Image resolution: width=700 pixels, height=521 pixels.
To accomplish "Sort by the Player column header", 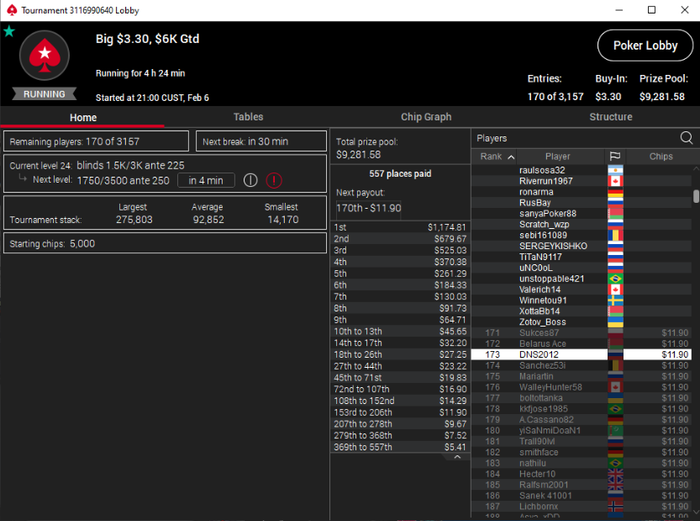I will (558, 156).
